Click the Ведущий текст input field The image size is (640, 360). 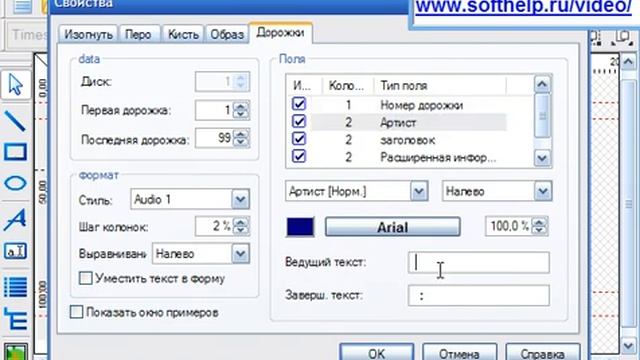[479, 262]
